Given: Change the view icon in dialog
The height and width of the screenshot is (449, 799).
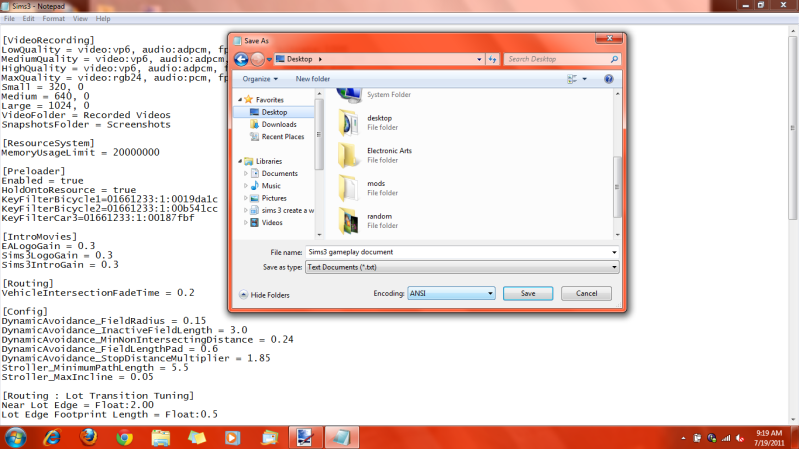Looking at the screenshot, I should point(572,79).
